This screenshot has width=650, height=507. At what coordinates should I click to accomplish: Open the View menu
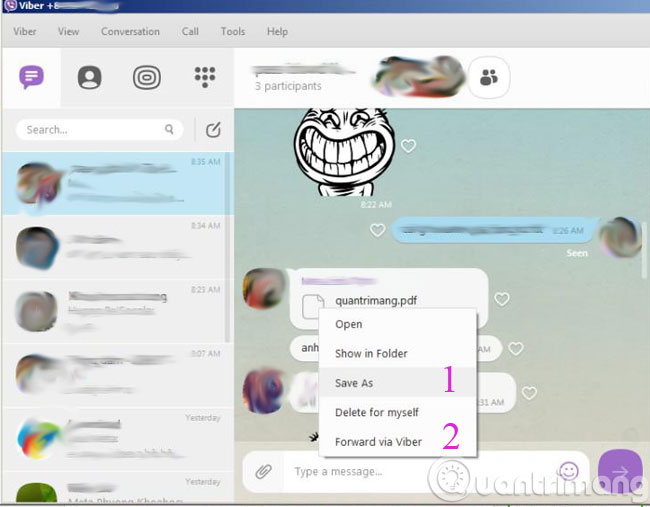click(68, 32)
